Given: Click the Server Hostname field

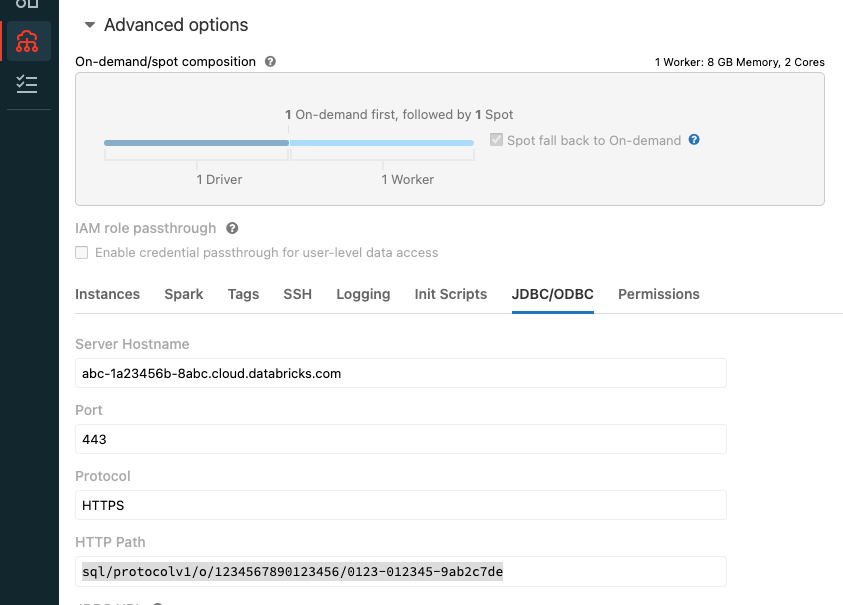Looking at the screenshot, I should click(401, 373).
